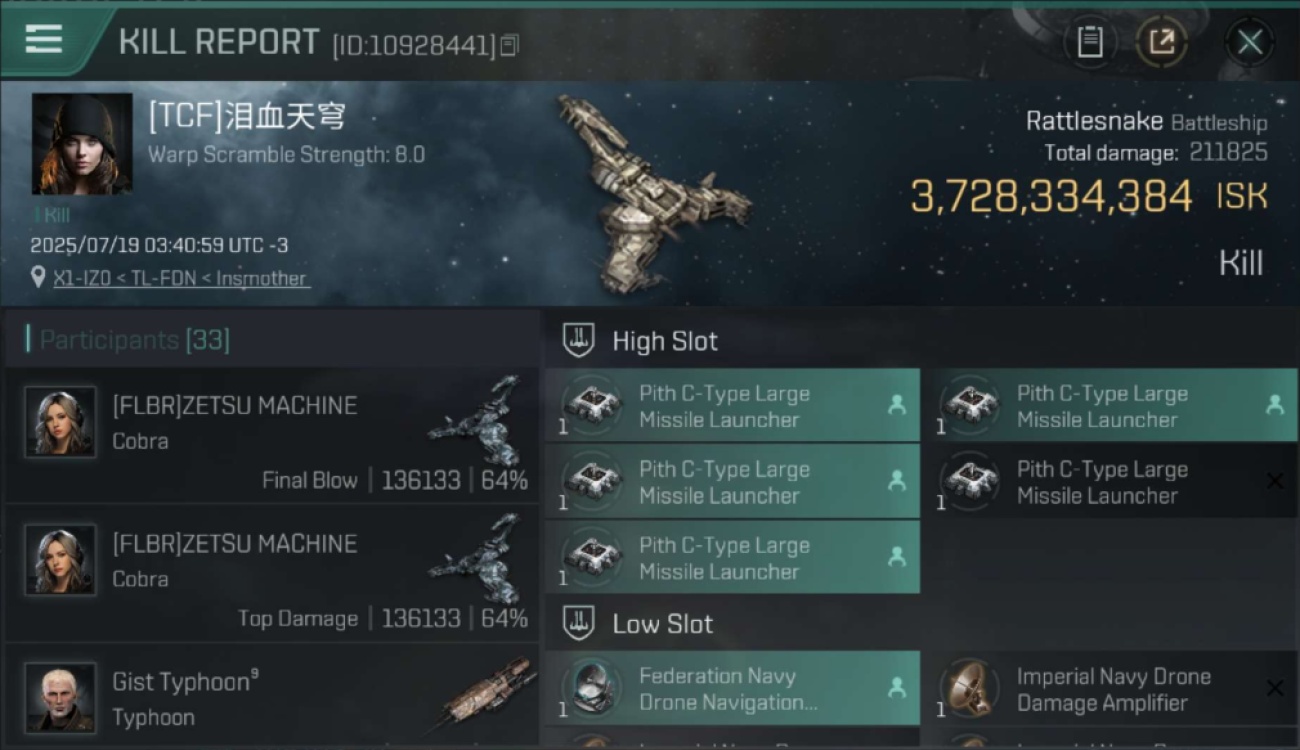Click the Low Slot section header icon
The width and height of the screenshot is (1300, 750).
(579, 623)
